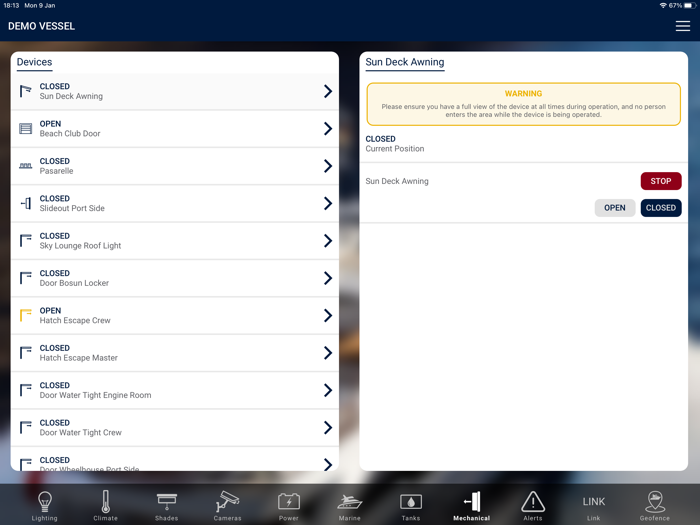Viewport: 700px width, 525px height.
Task: Select the Sun Deck Awning list label
Action: coord(71,96)
